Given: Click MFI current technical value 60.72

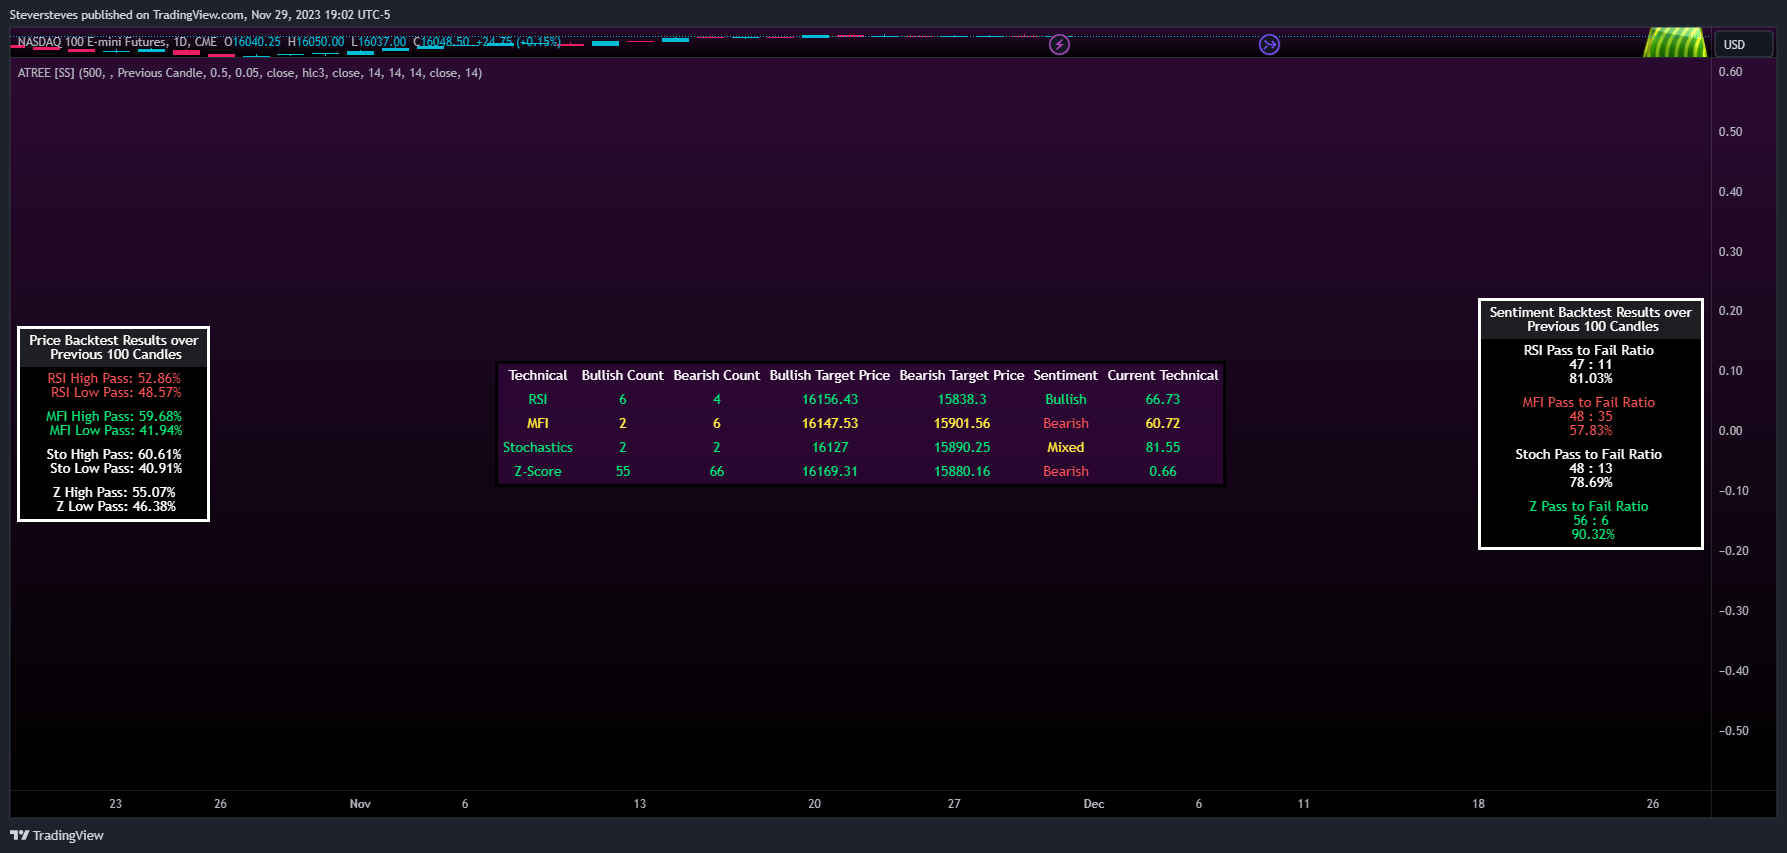Looking at the screenshot, I should pyautogui.click(x=1163, y=423).
